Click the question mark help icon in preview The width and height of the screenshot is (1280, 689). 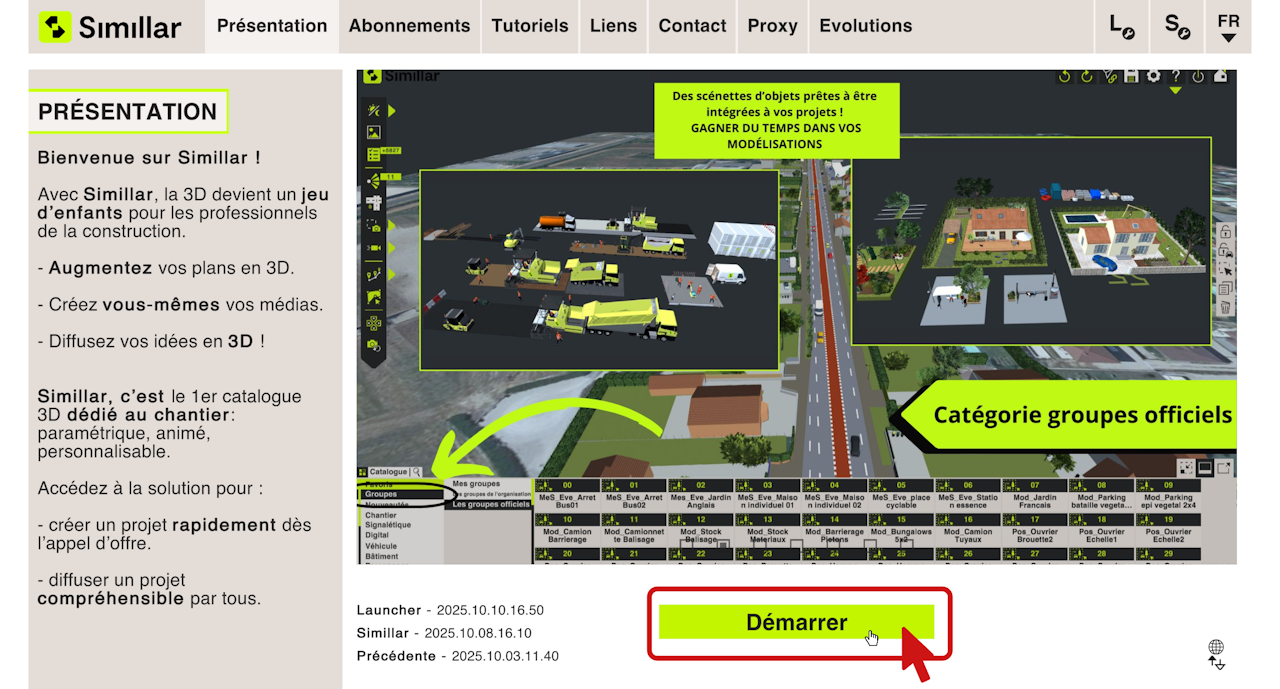[x=1176, y=76]
